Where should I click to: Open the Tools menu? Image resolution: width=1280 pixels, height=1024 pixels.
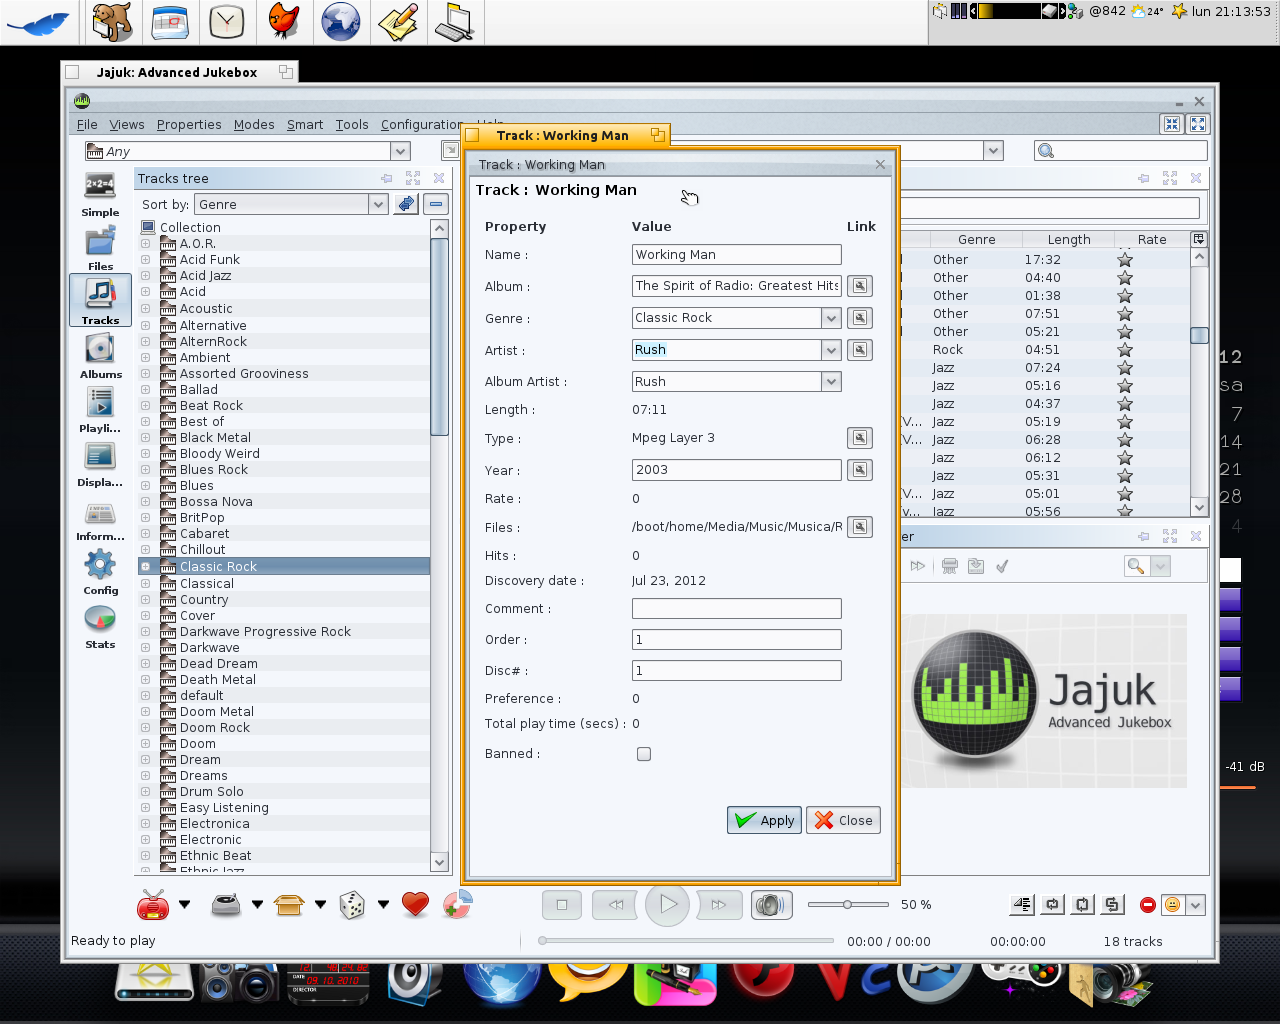coord(352,124)
